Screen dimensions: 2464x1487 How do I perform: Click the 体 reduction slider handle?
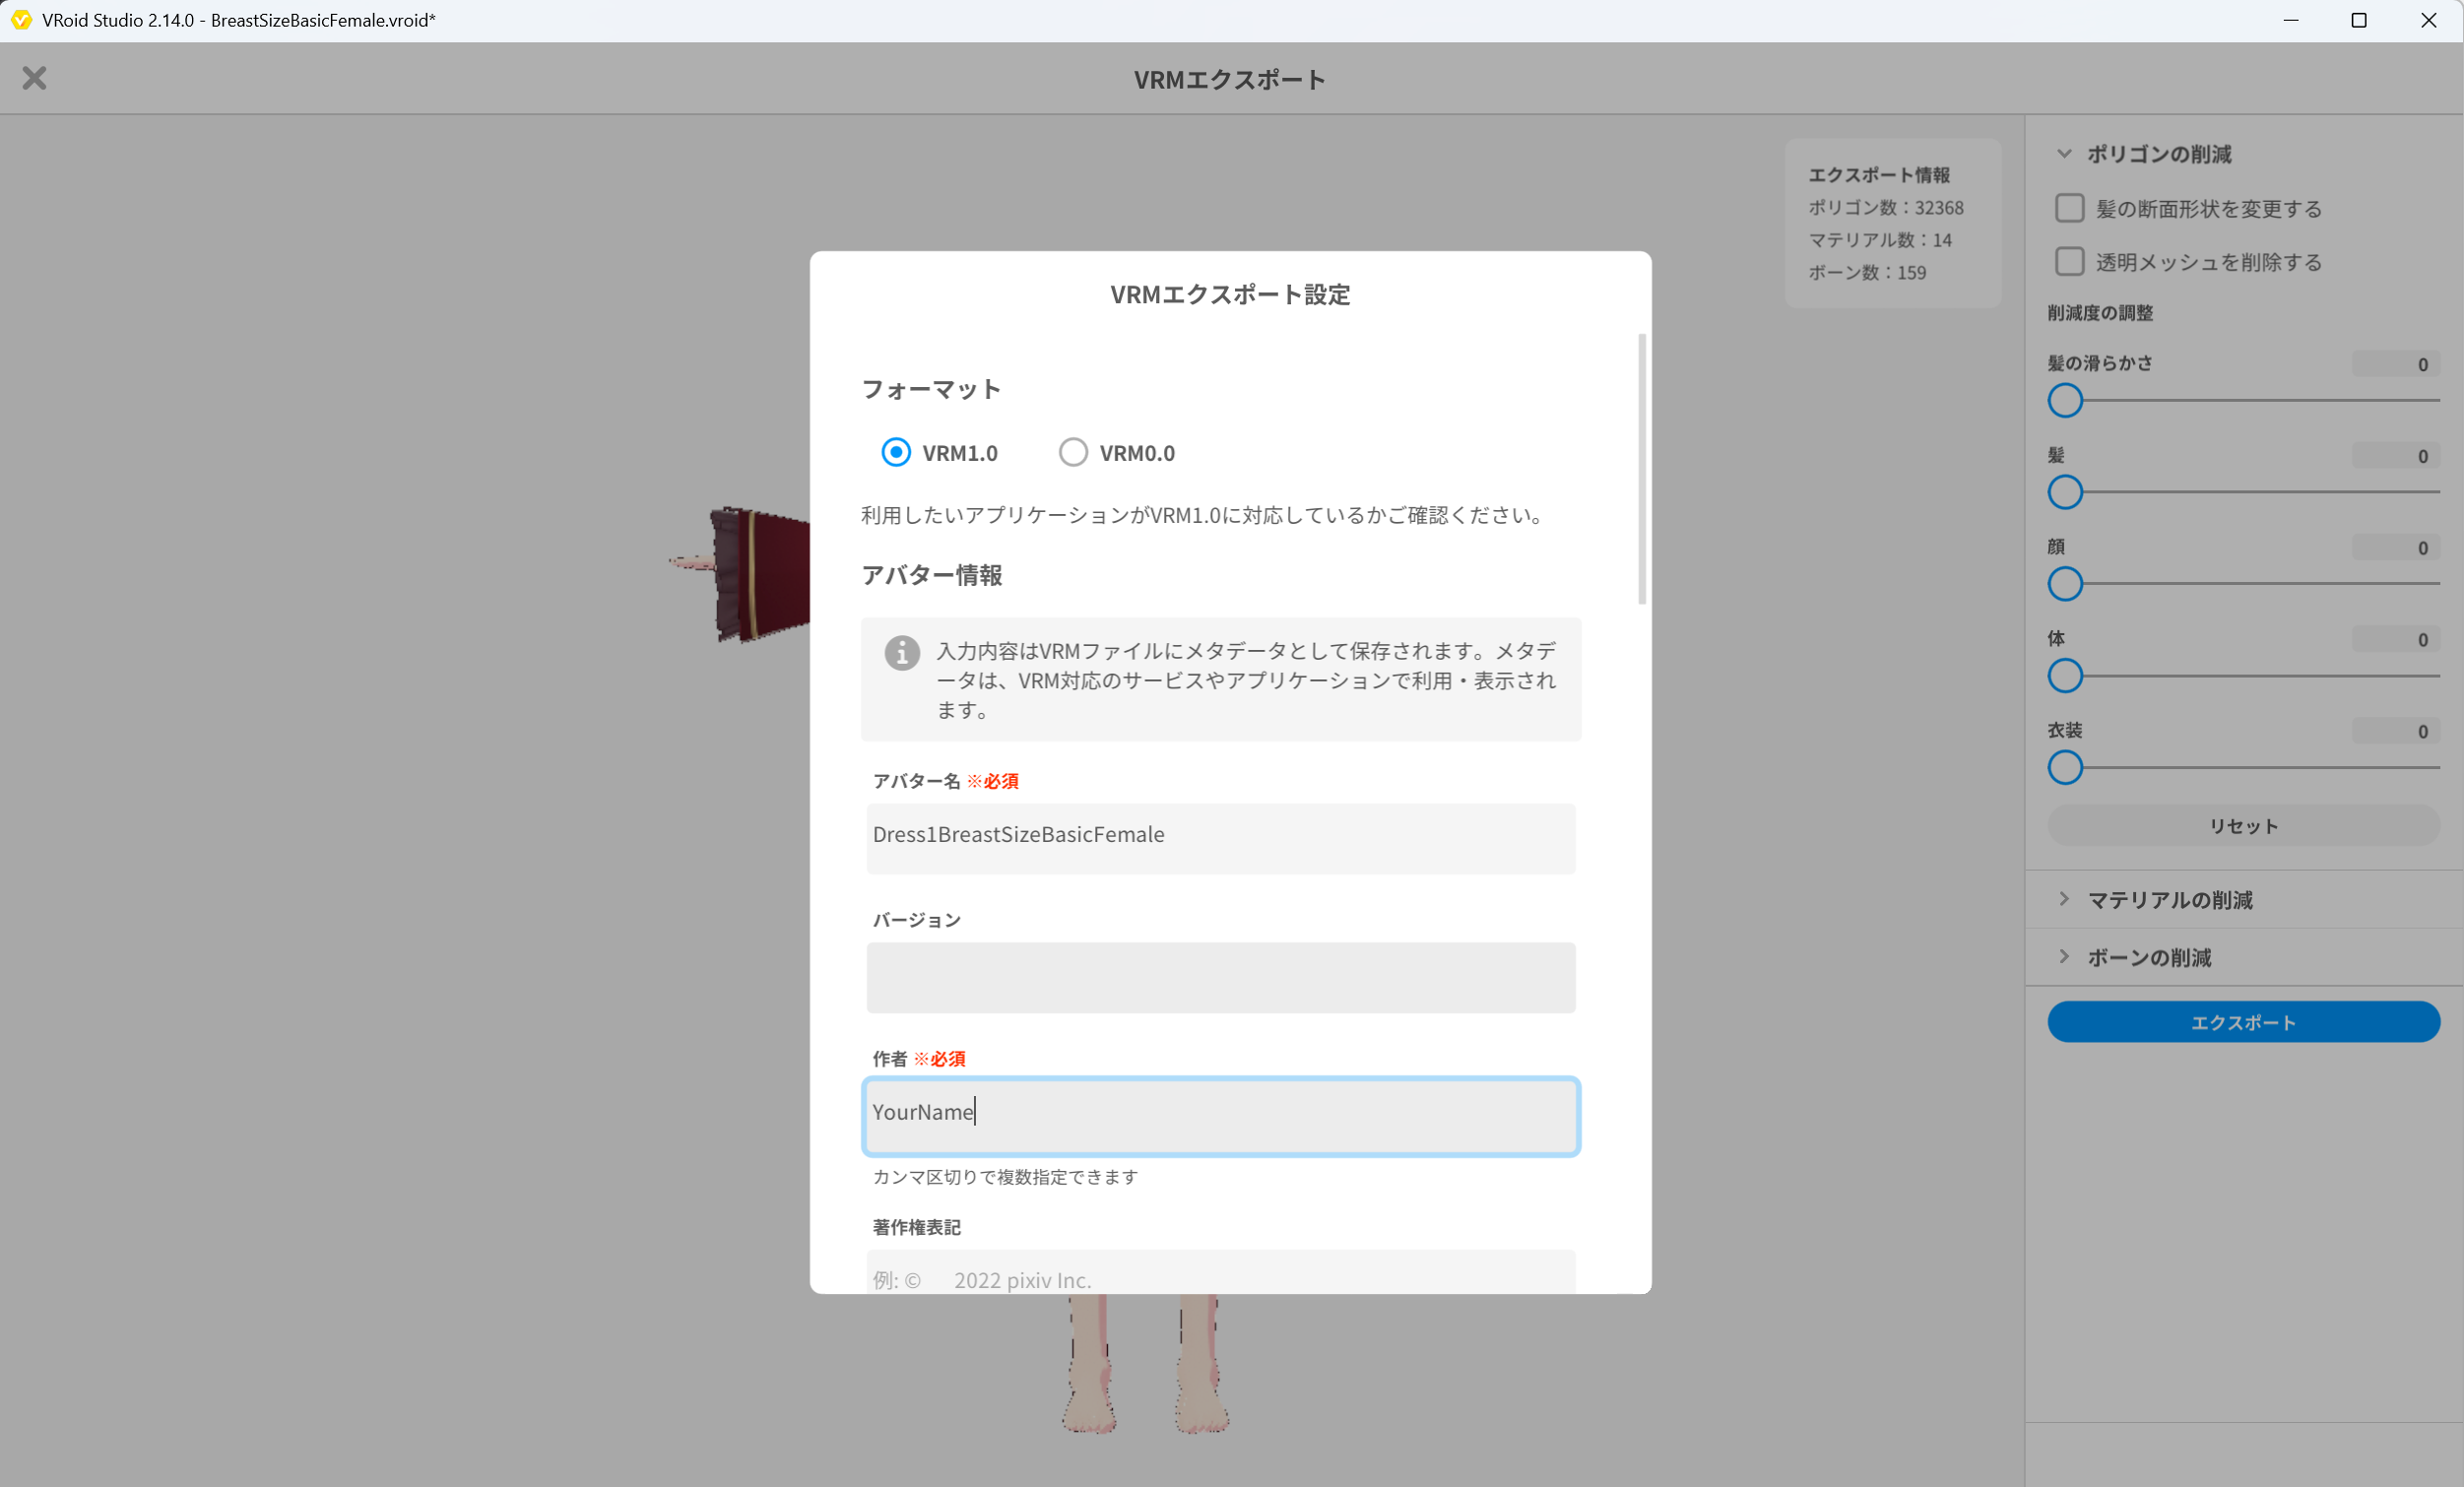pos(2065,676)
